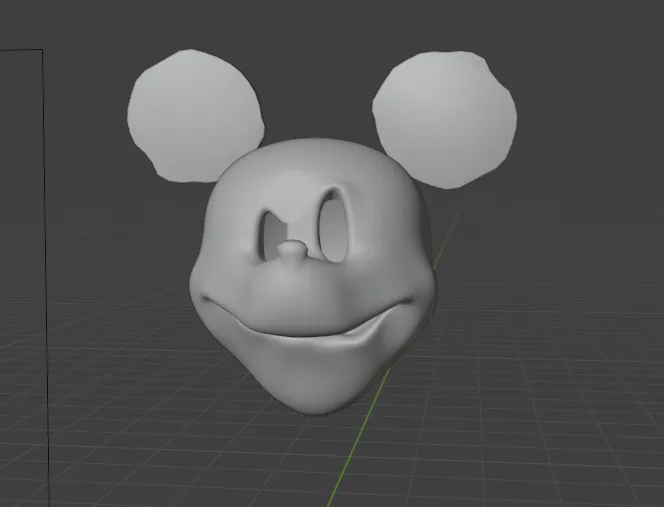This screenshot has height=507, width=664.
Task: Click inside the larger oval eye socket
Action: click(333, 230)
